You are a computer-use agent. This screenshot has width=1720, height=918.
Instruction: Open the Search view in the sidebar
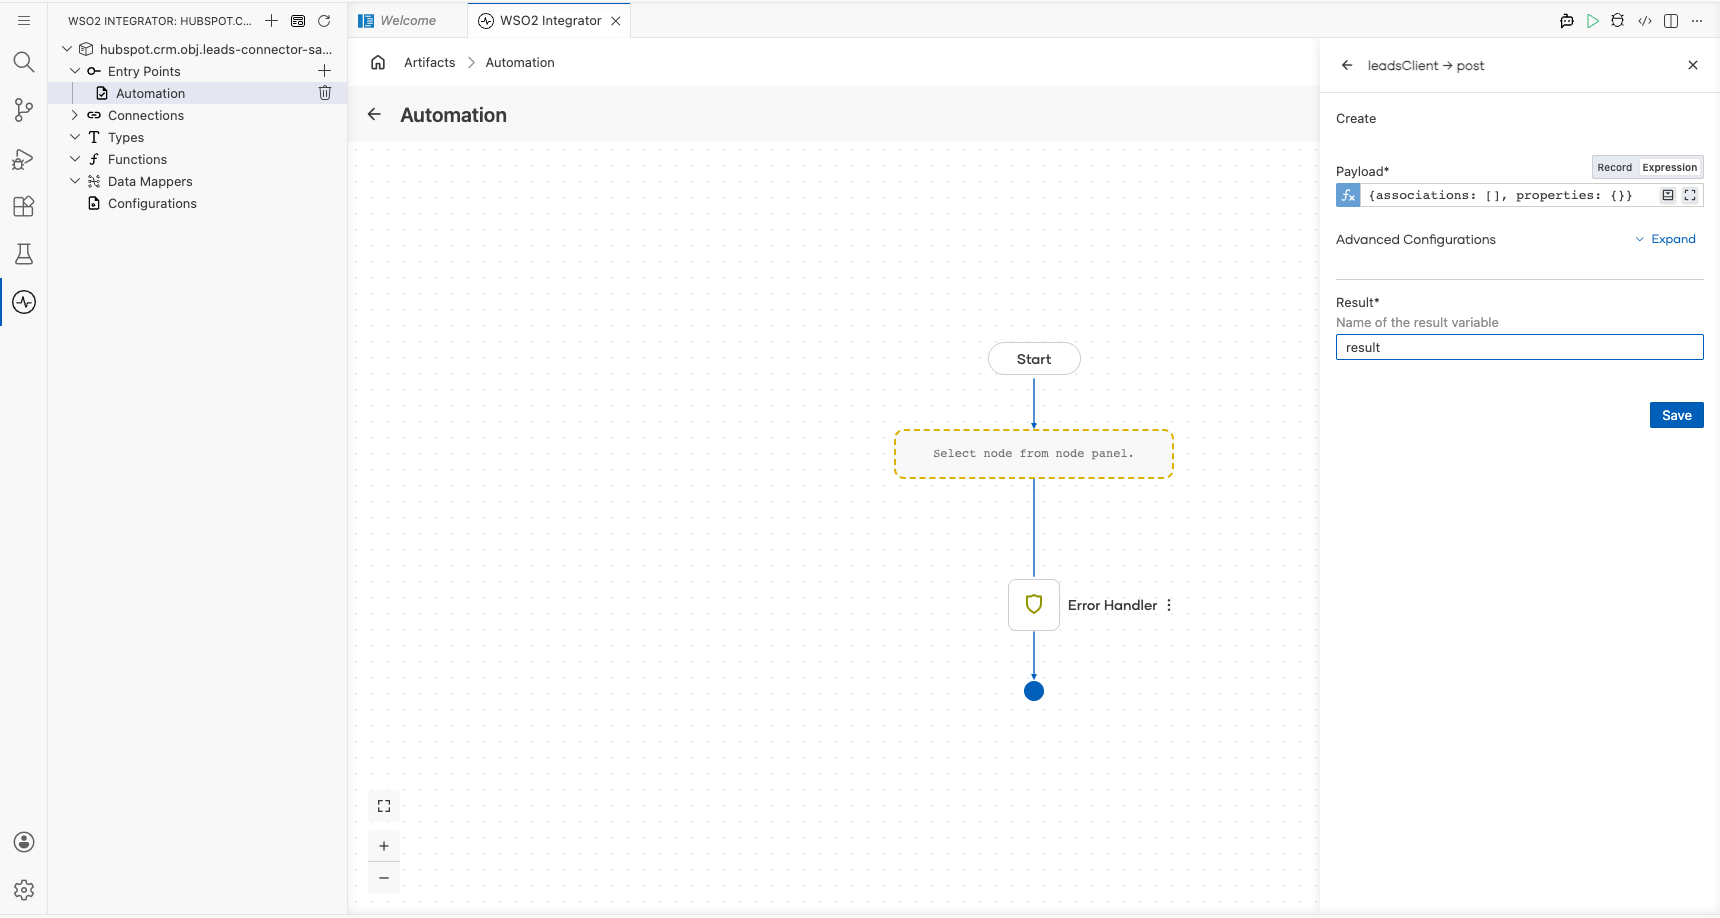(24, 62)
